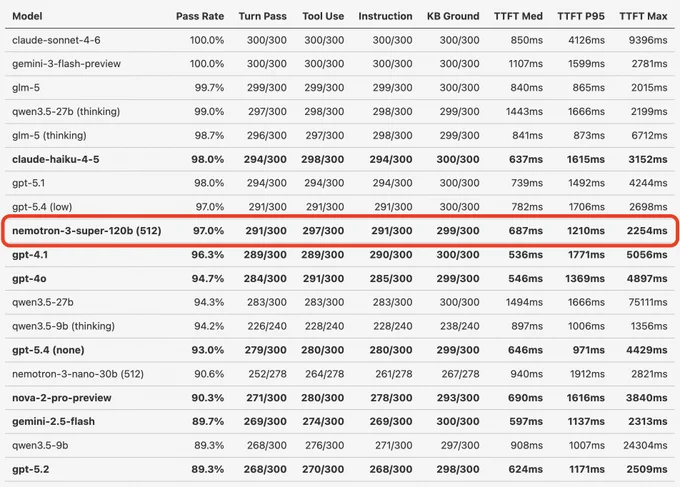The width and height of the screenshot is (680, 487).
Task: Click the Instruction column header
Action: click(385, 16)
